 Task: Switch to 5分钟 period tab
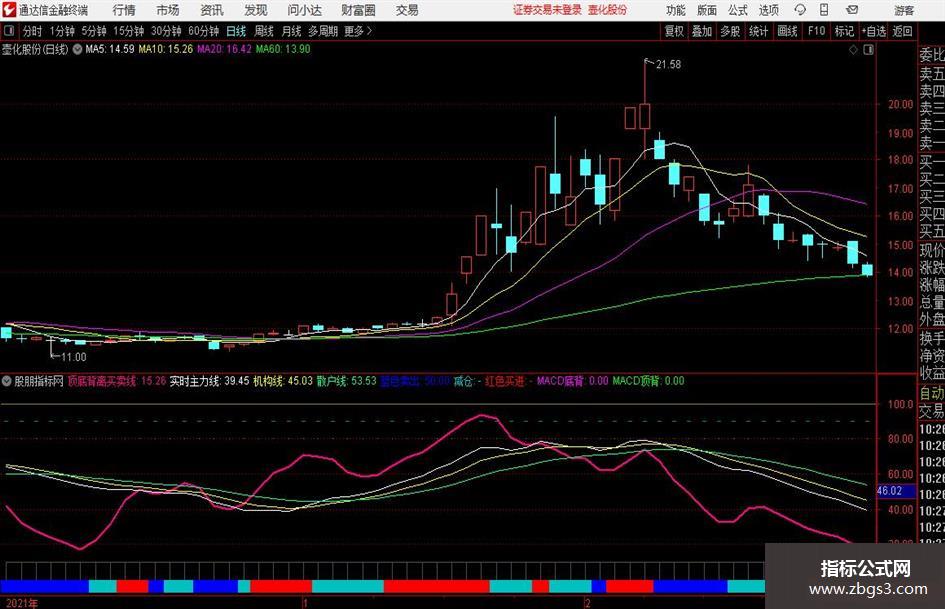(93, 31)
